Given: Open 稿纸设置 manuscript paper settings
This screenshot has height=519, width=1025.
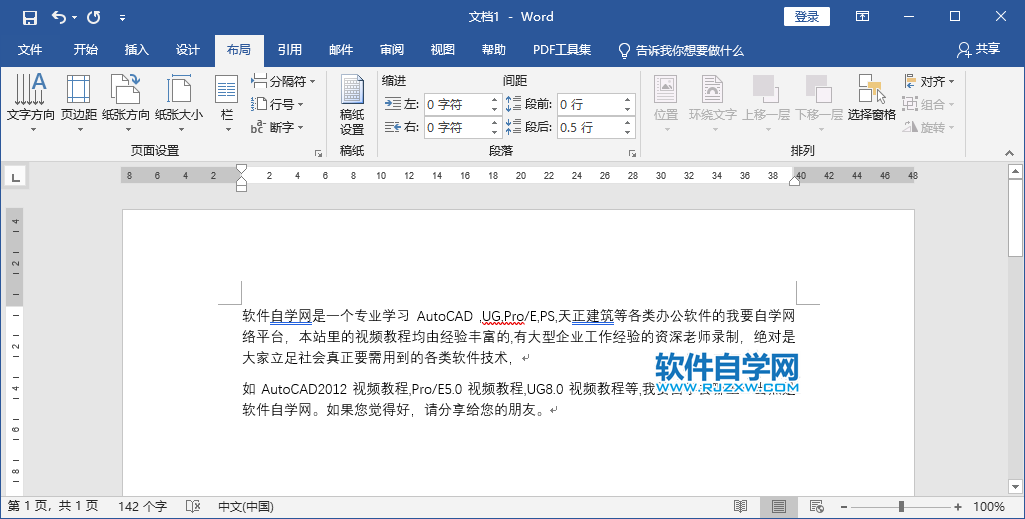Looking at the screenshot, I should tap(352, 105).
